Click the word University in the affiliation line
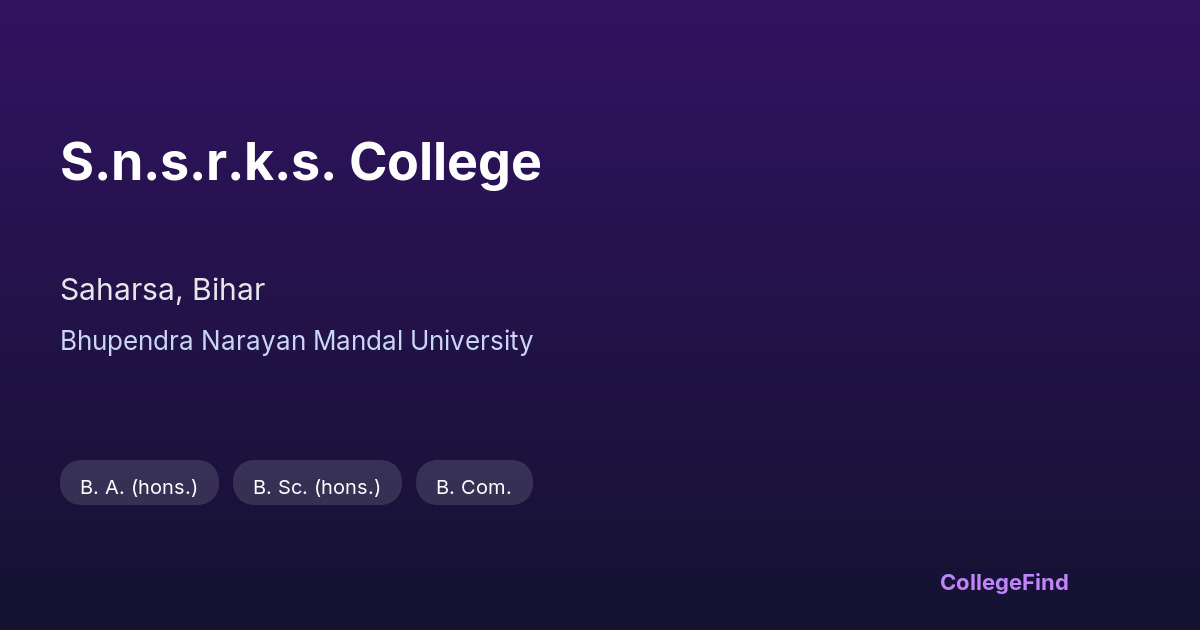Screen dimensions: 1200x630 [472, 341]
